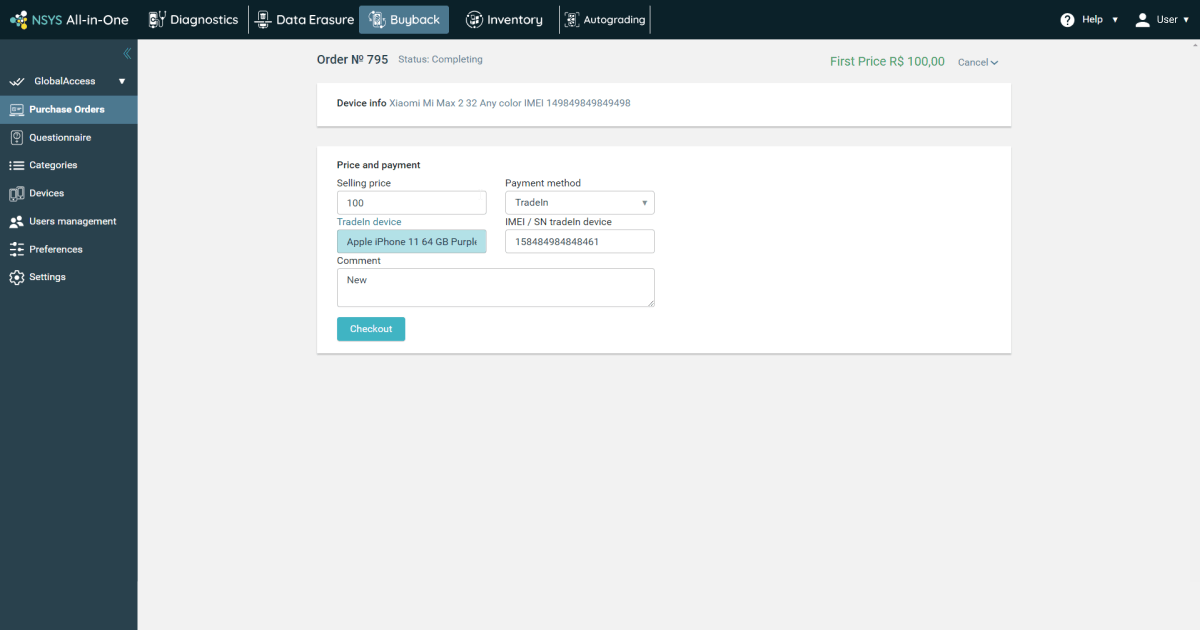The width and height of the screenshot is (1200, 630).
Task: Click the IMEI / SN tradein device field
Action: [580, 242]
